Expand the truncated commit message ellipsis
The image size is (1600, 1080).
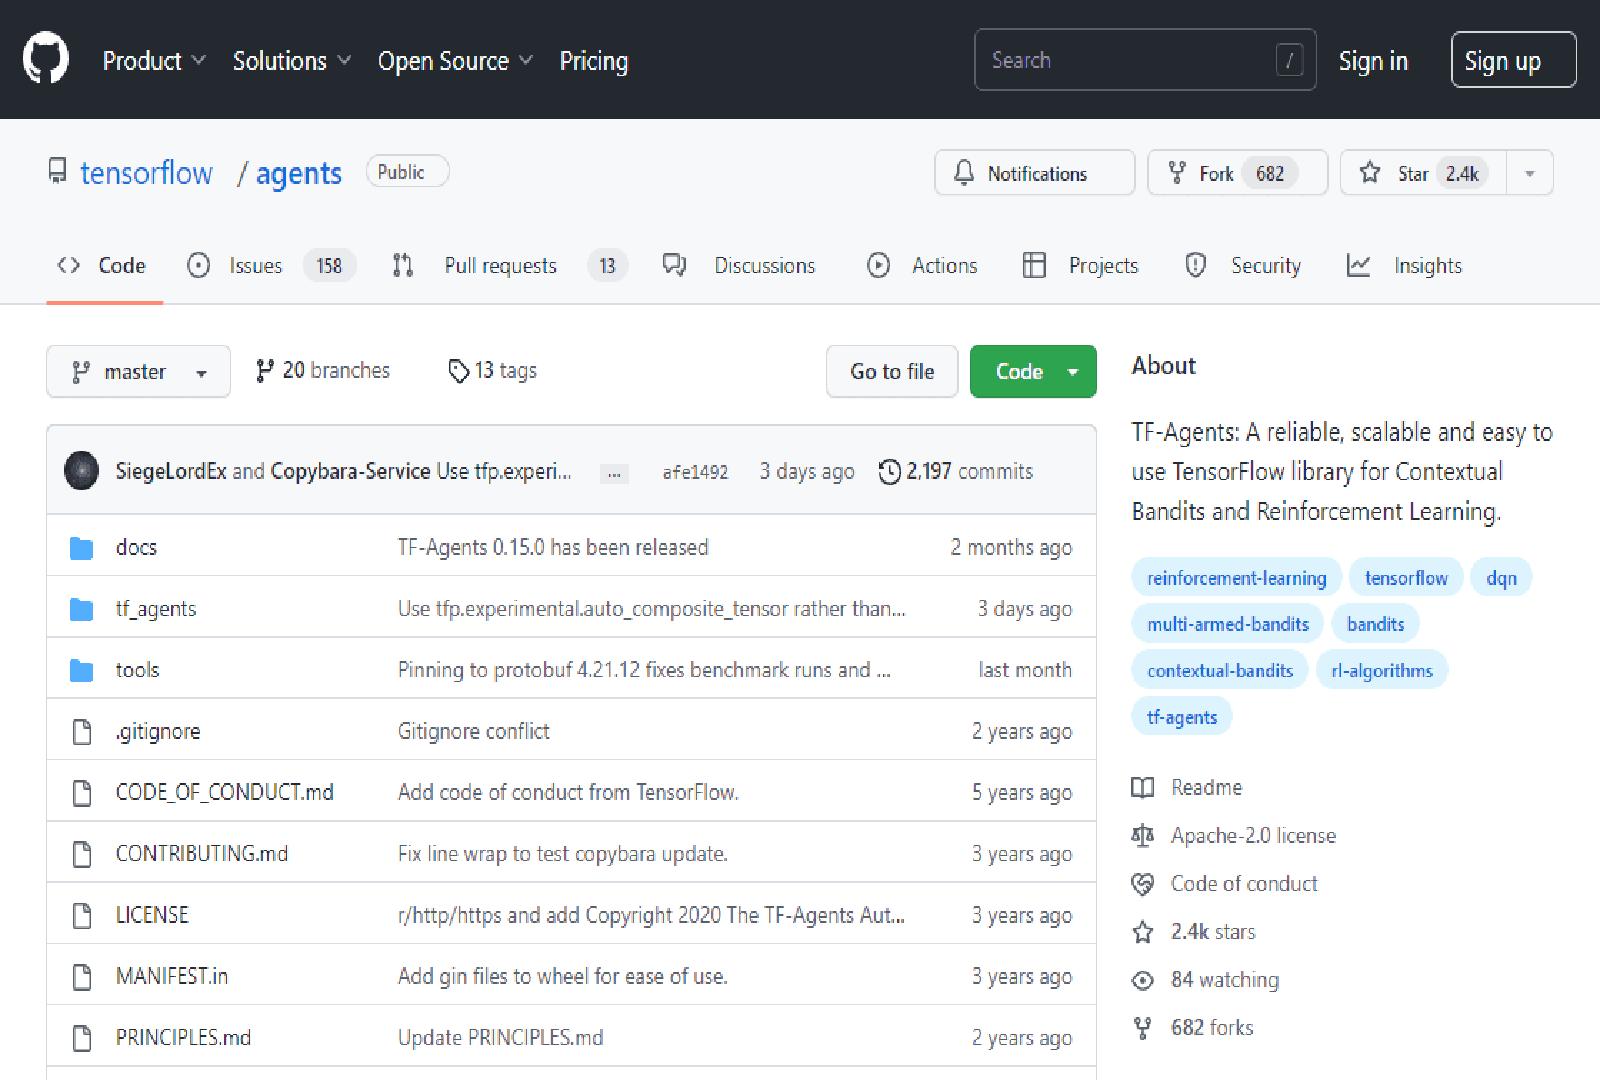click(x=614, y=473)
